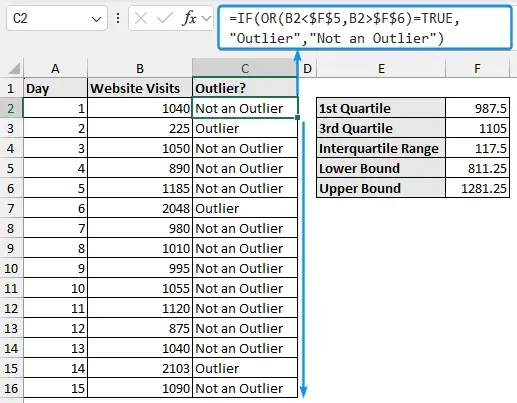Select column C header

pyautogui.click(x=245, y=68)
